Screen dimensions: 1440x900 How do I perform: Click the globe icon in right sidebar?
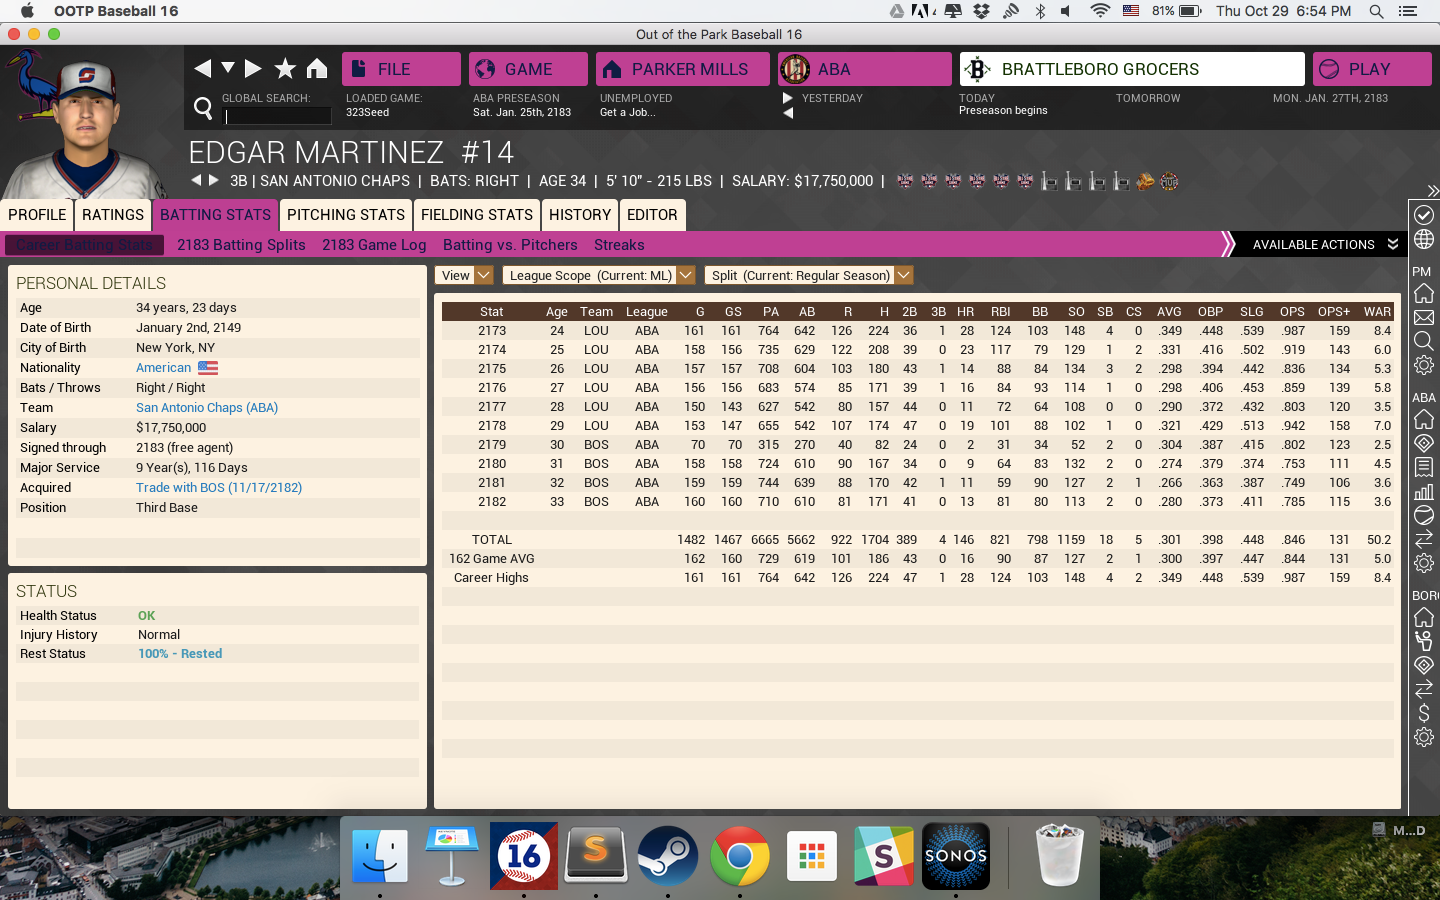pyautogui.click(x=1424, y=240)
